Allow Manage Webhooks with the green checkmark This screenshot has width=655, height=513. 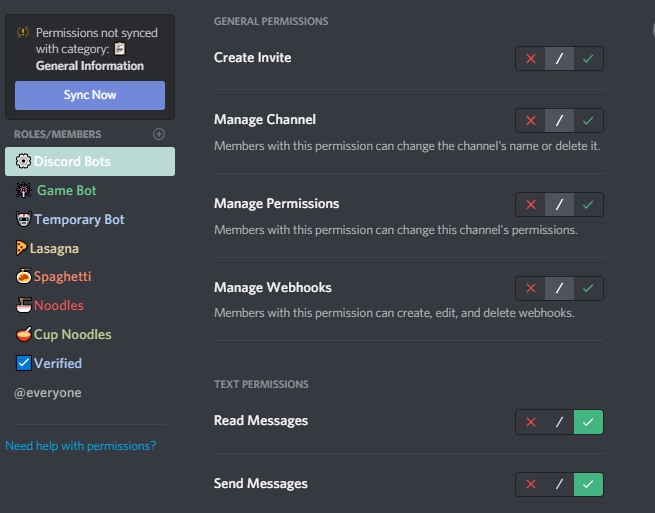coord(589,288)
